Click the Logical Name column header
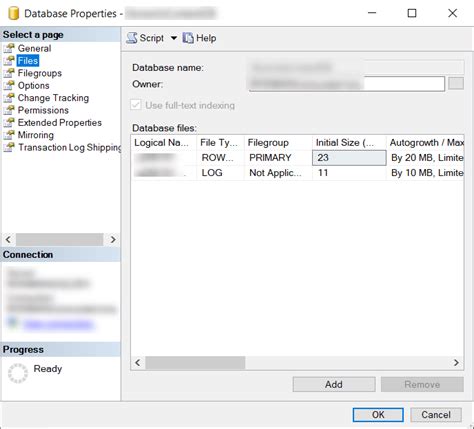The width and height of the screenshot is (474, 429). point(163,143)
